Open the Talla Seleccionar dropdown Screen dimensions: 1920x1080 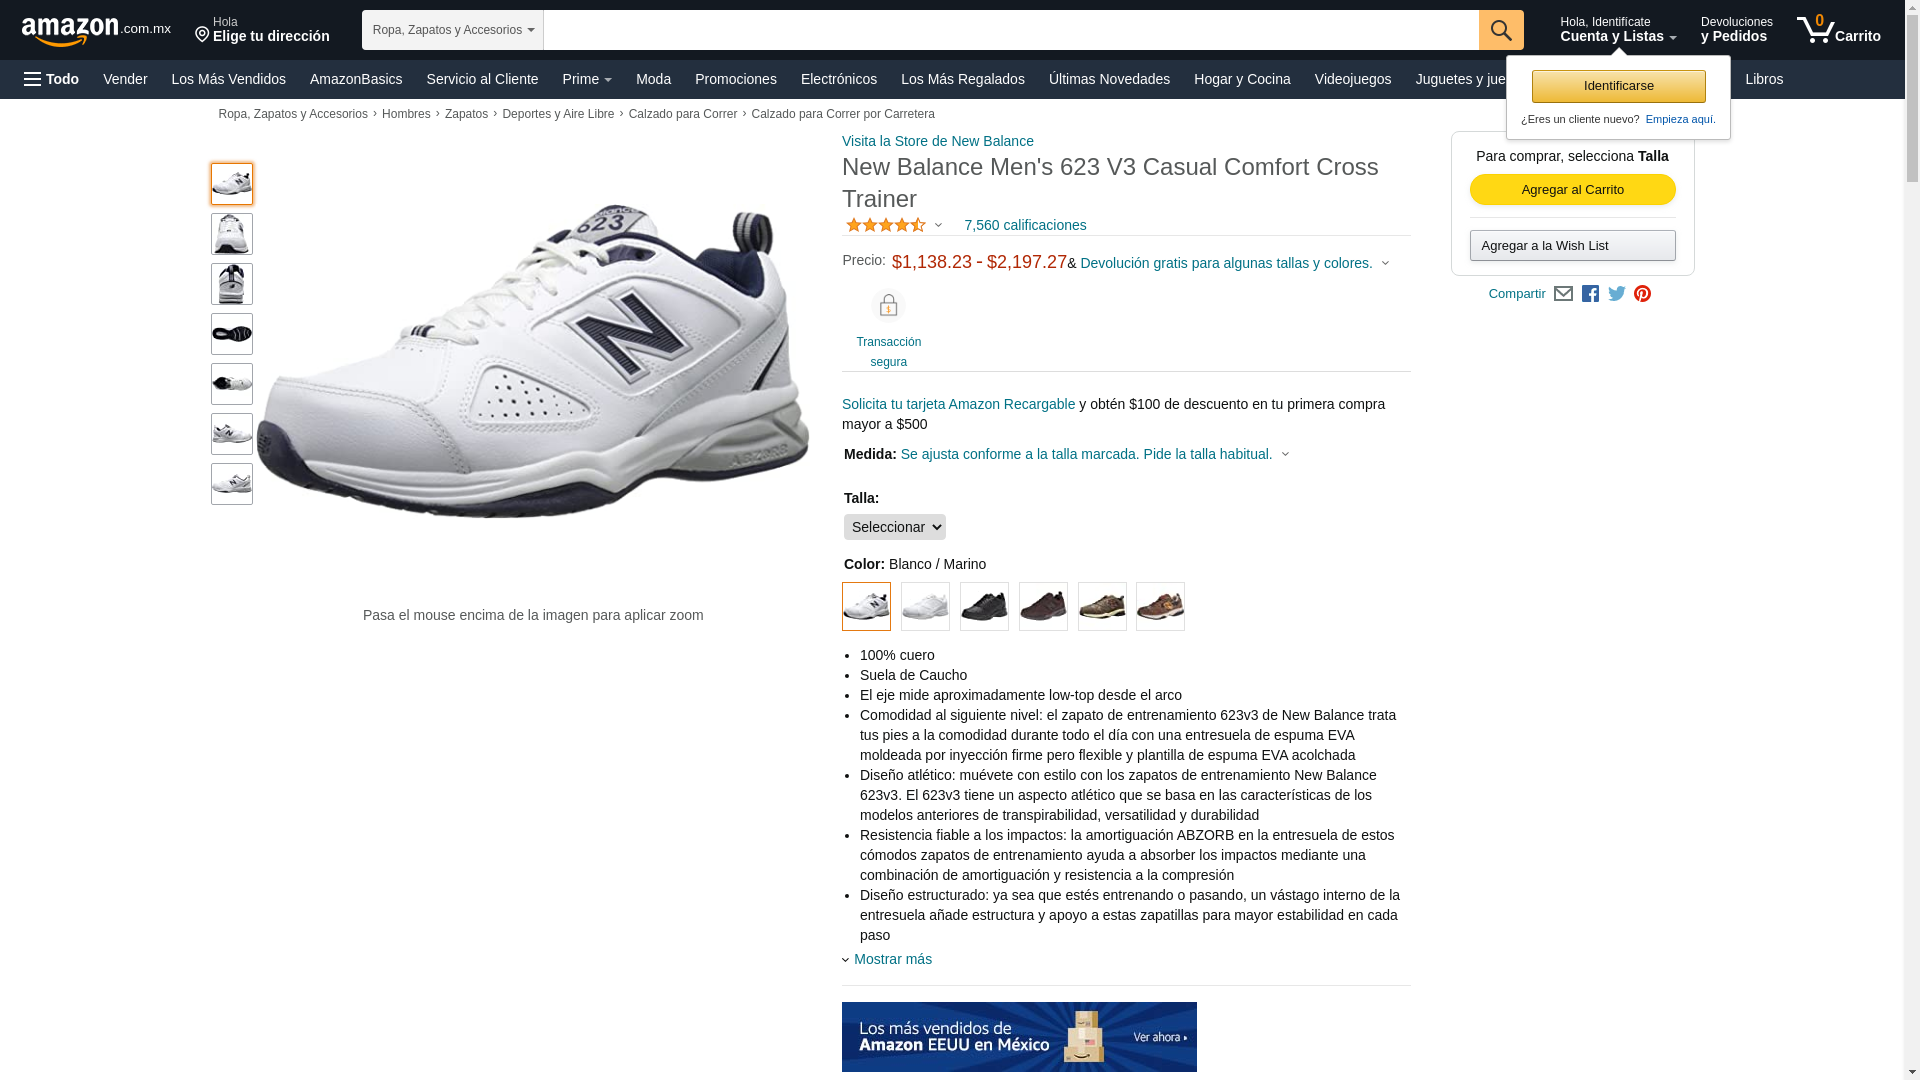895,527
